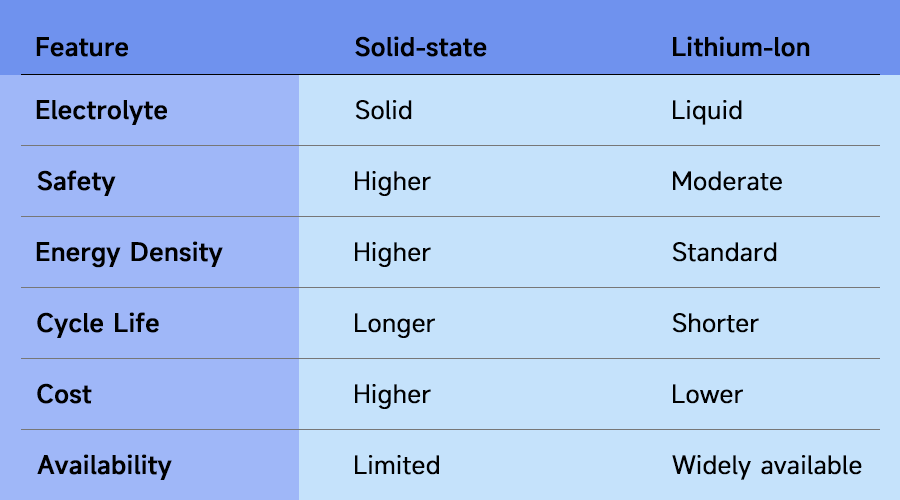The height and width of the screenshot is (500, 900).
Task: Select the Cycle Life row label
Action: tap(98, 323)
